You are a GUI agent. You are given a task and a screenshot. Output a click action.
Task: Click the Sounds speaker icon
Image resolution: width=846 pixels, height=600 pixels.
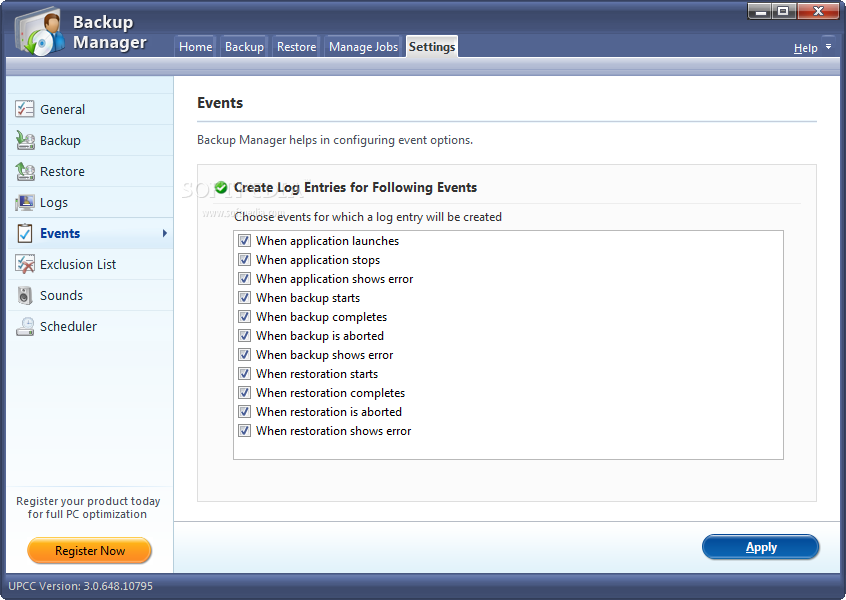pyautogui.click(x=25, y=295)
